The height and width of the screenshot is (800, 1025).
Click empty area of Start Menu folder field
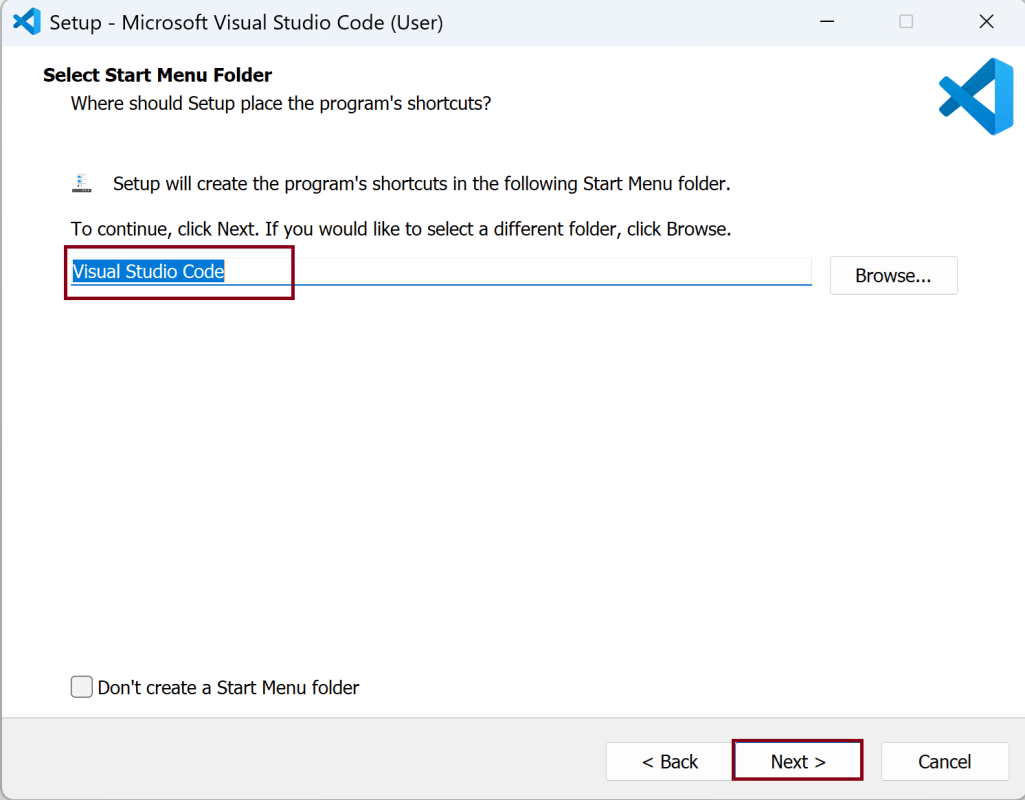[x=550, y=271]
